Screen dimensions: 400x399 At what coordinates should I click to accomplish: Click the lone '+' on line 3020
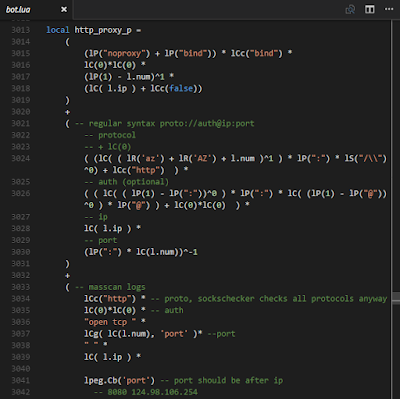(67, 112)
